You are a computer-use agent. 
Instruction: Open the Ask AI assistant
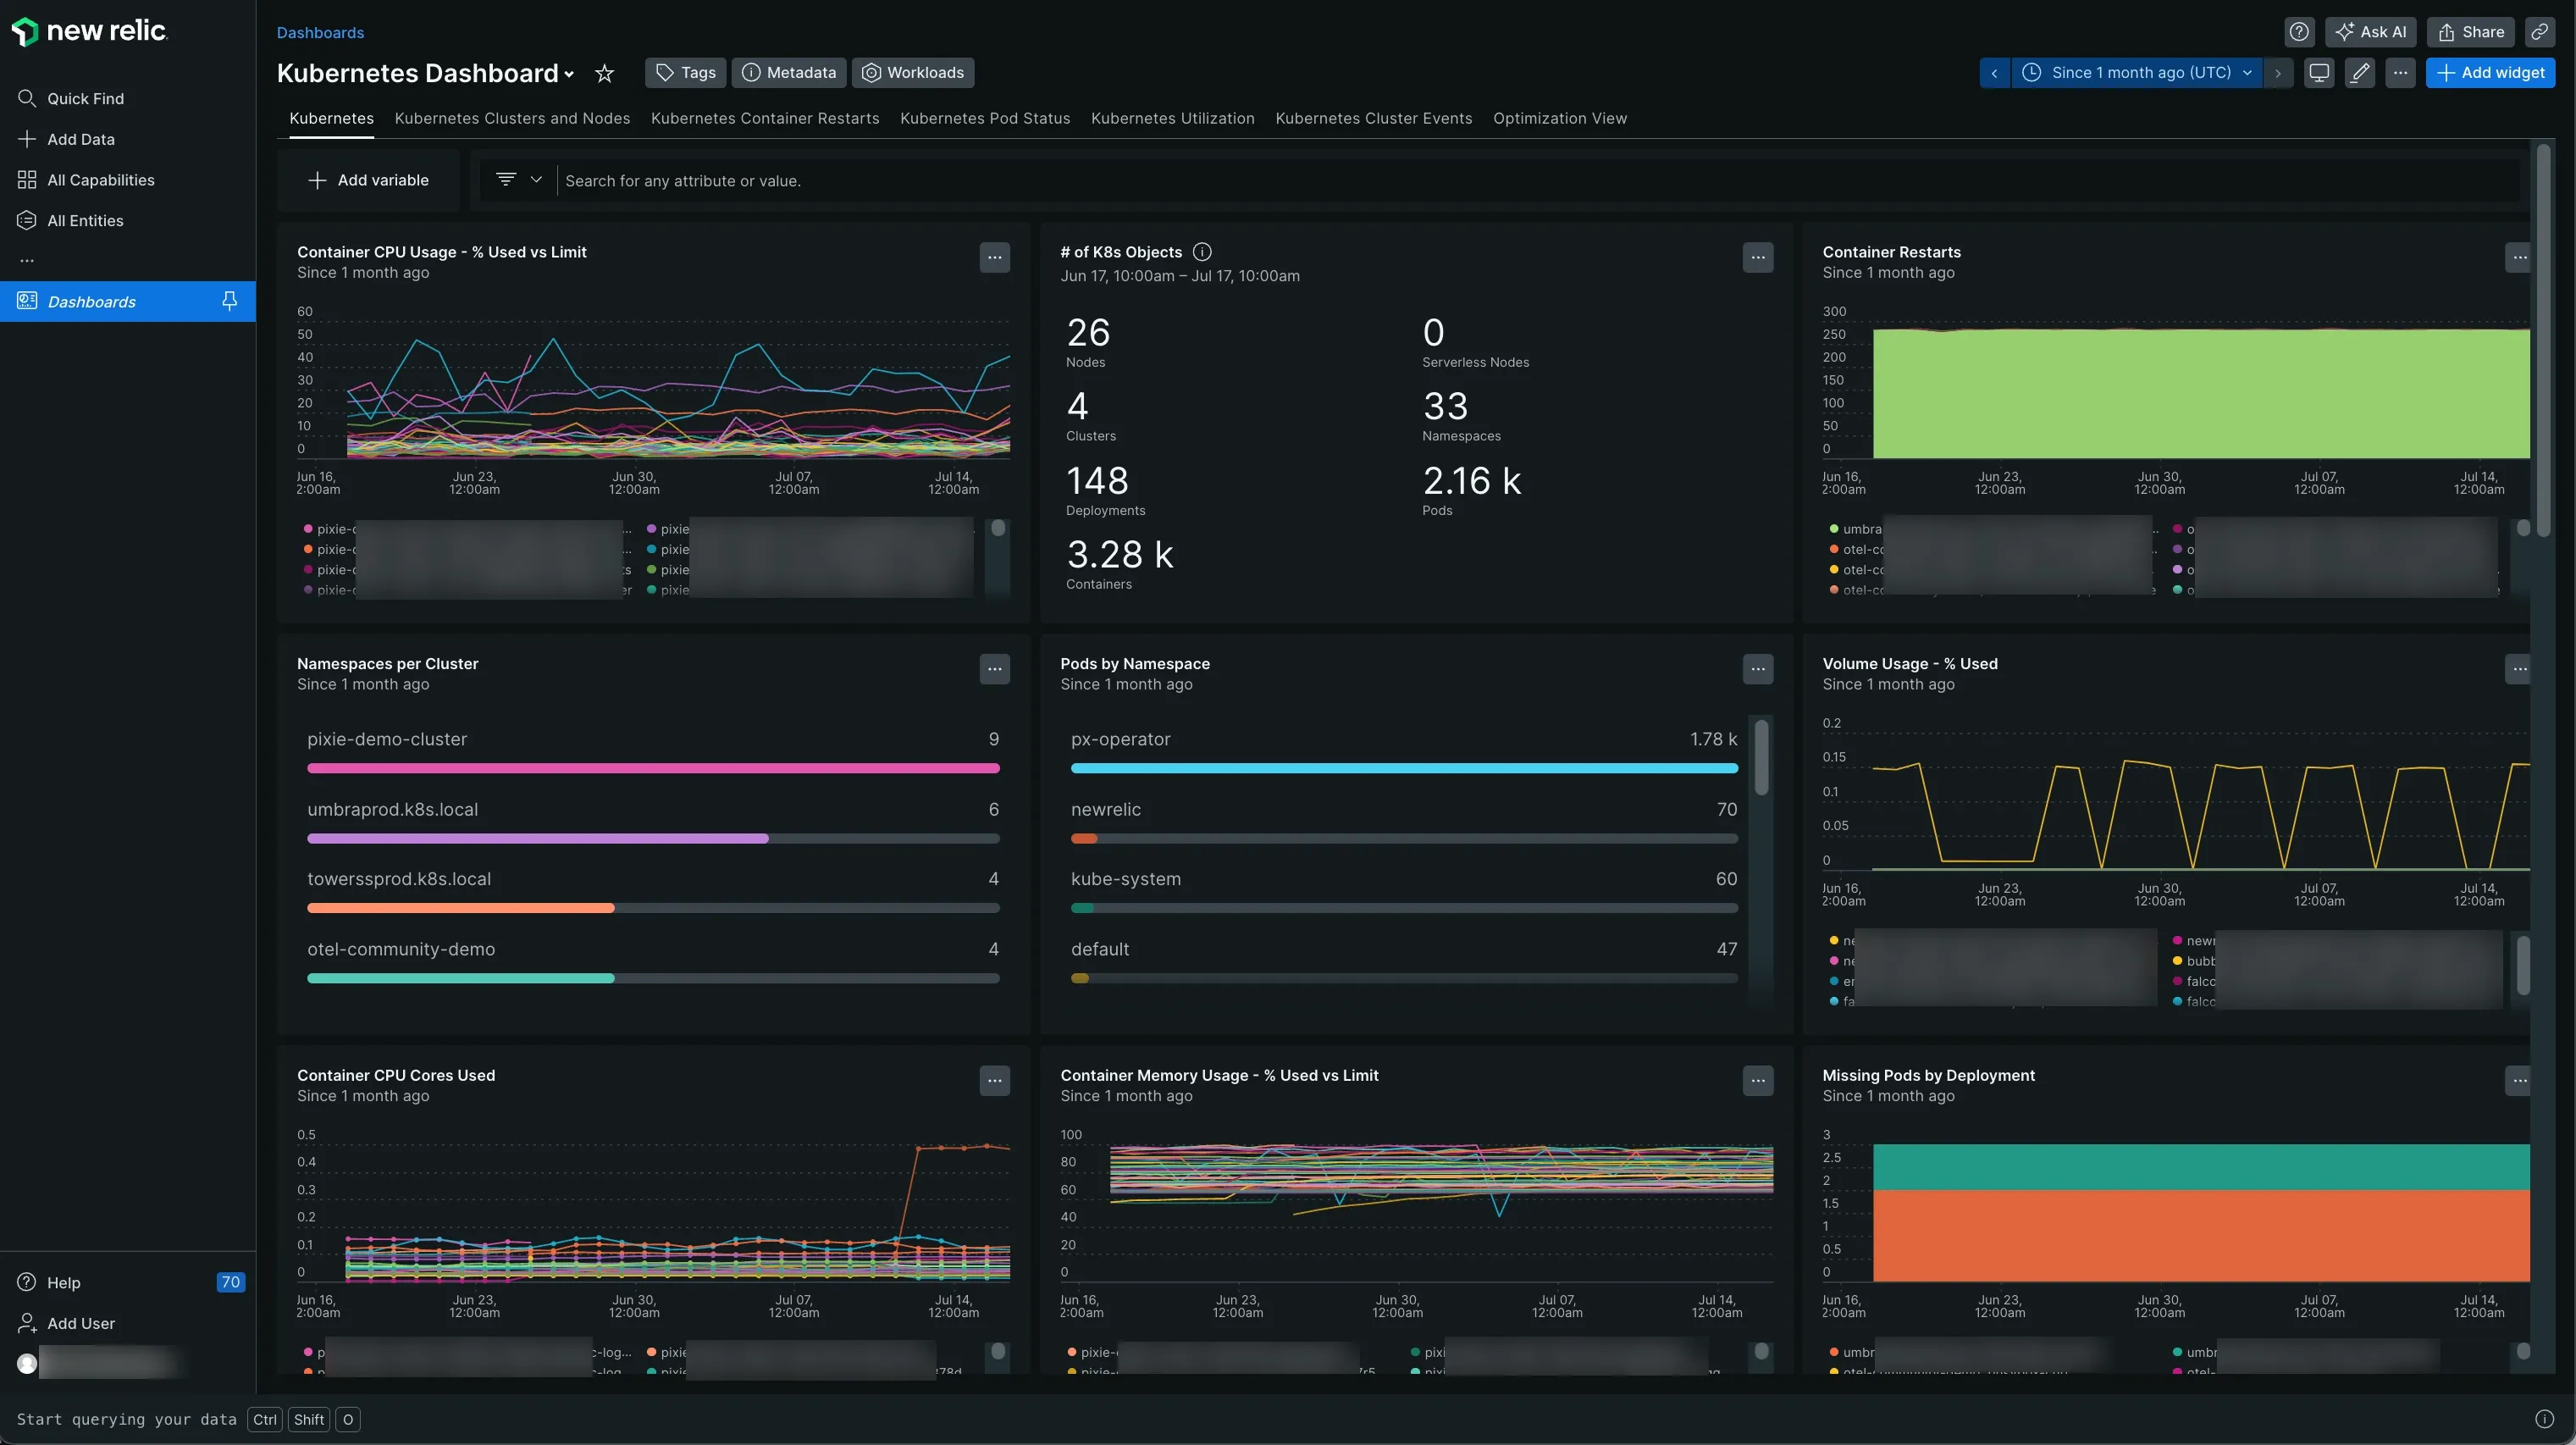click(x=2371, y=31)
